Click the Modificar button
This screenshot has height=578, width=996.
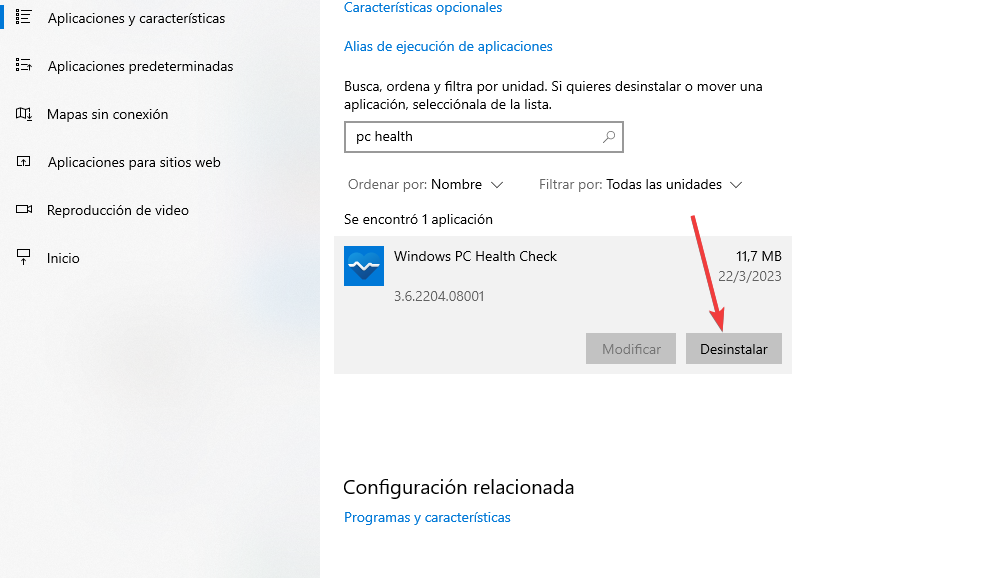[x=631, y=349]
